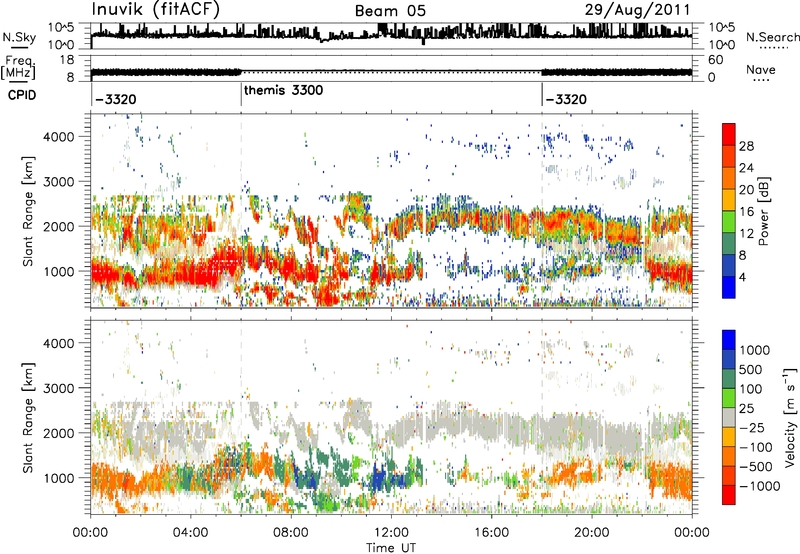Click the gray -25 to 25 velocity color segment
This screenshot has width=800, height=554.
[729, 417]
